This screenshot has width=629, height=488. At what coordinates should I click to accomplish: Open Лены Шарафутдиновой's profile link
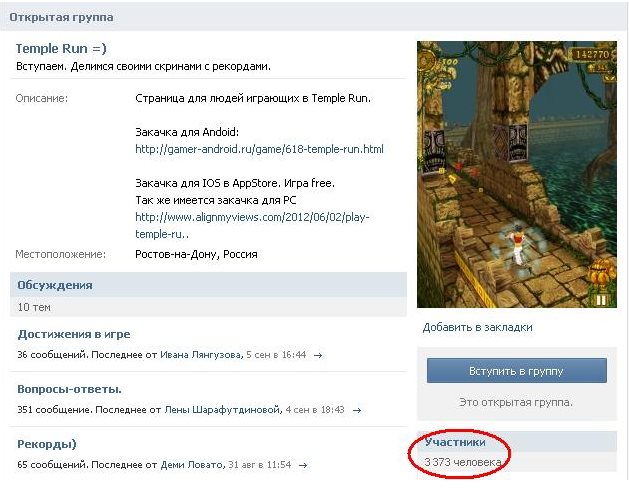pos(223,410)
